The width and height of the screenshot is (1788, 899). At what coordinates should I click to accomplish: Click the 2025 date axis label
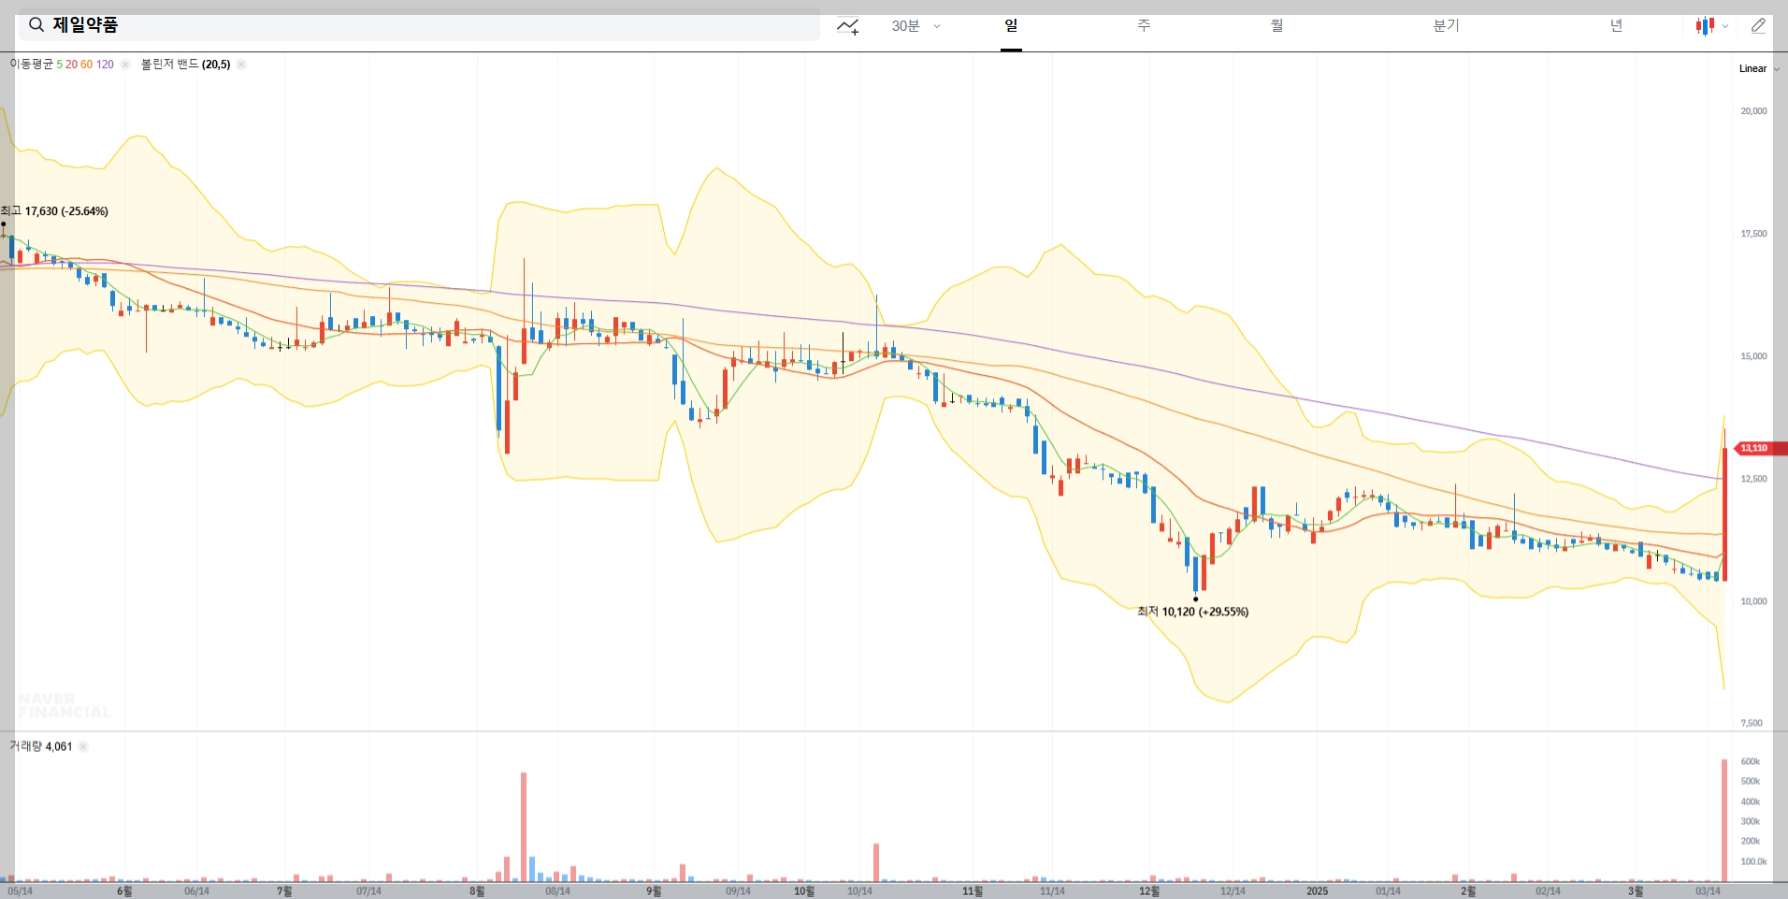coord(1317,891)
